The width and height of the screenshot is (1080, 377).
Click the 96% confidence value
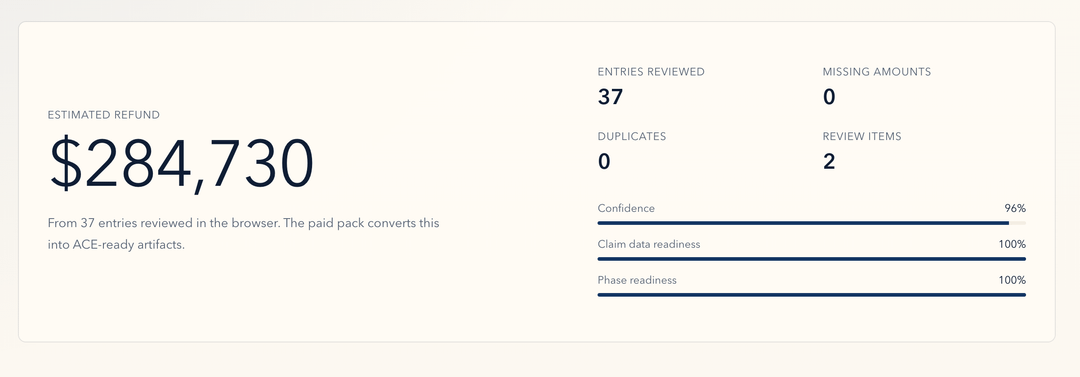1015,208
